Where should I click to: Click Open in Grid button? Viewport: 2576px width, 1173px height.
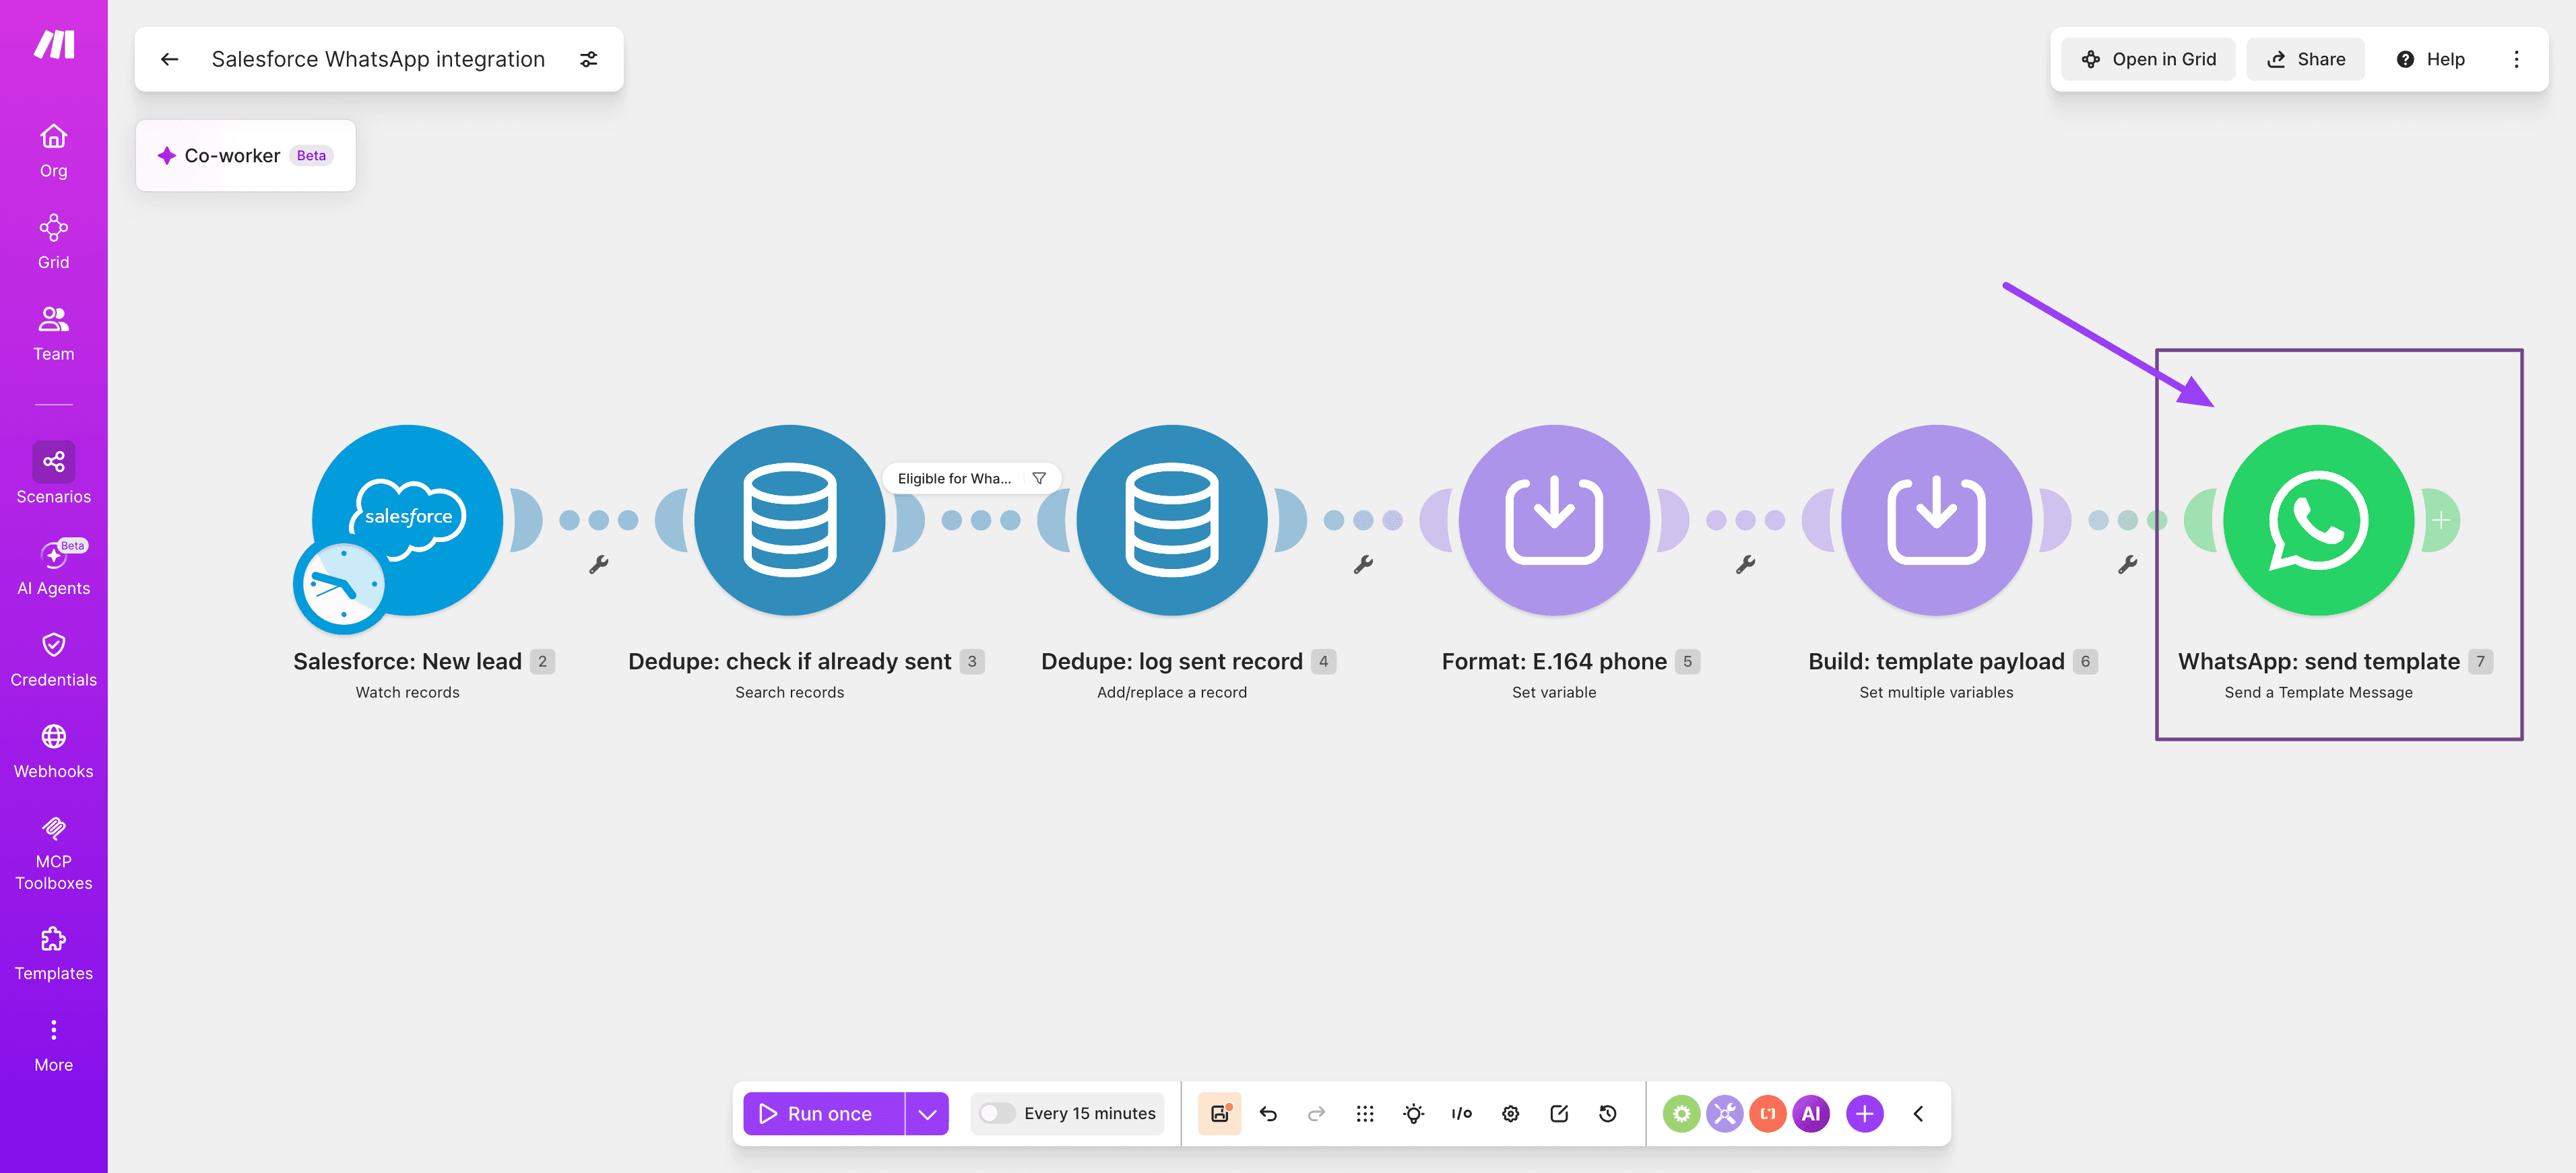pyautogui.click(x=2148, y=59)
